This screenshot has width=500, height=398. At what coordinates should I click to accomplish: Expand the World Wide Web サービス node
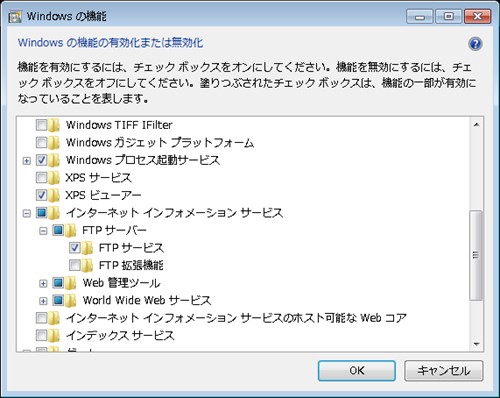coord(43,301)
